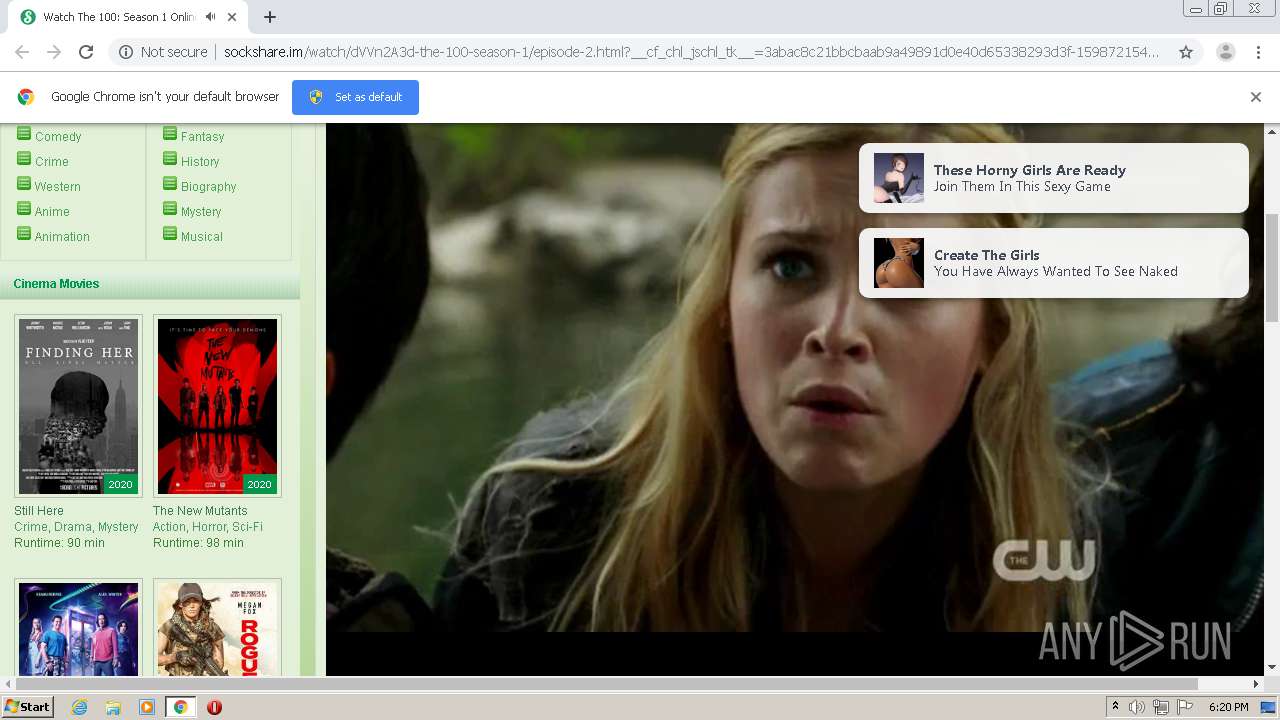The image size is (1280, 720).
Task: Open the Fantasy genre link
Action: 202,137
